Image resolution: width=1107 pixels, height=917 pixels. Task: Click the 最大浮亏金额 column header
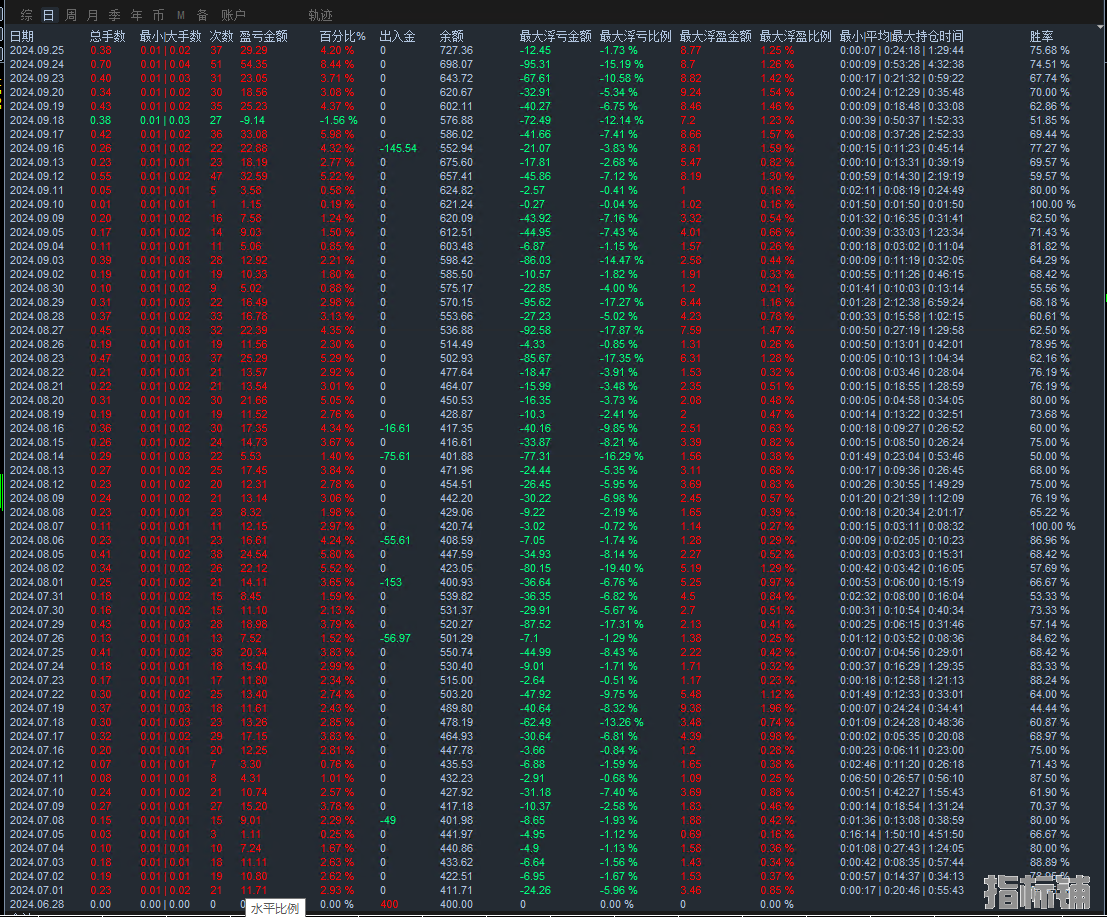555,36
